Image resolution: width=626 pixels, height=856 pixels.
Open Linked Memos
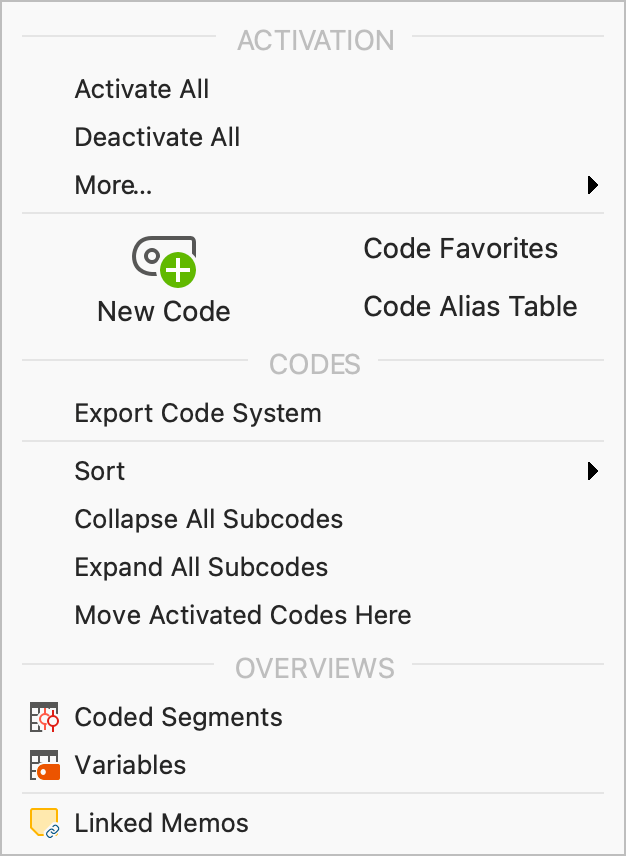point(161,823)
